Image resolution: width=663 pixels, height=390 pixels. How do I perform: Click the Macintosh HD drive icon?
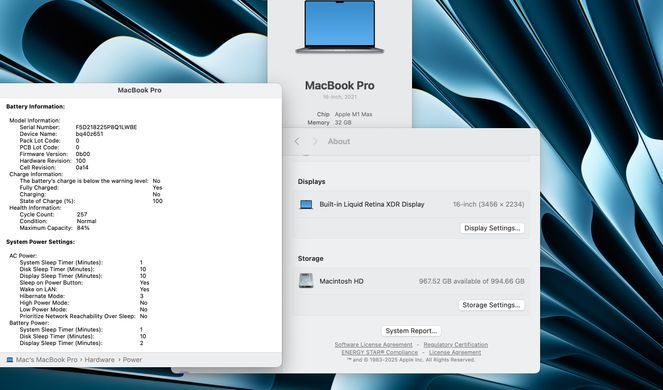(306, 281)
